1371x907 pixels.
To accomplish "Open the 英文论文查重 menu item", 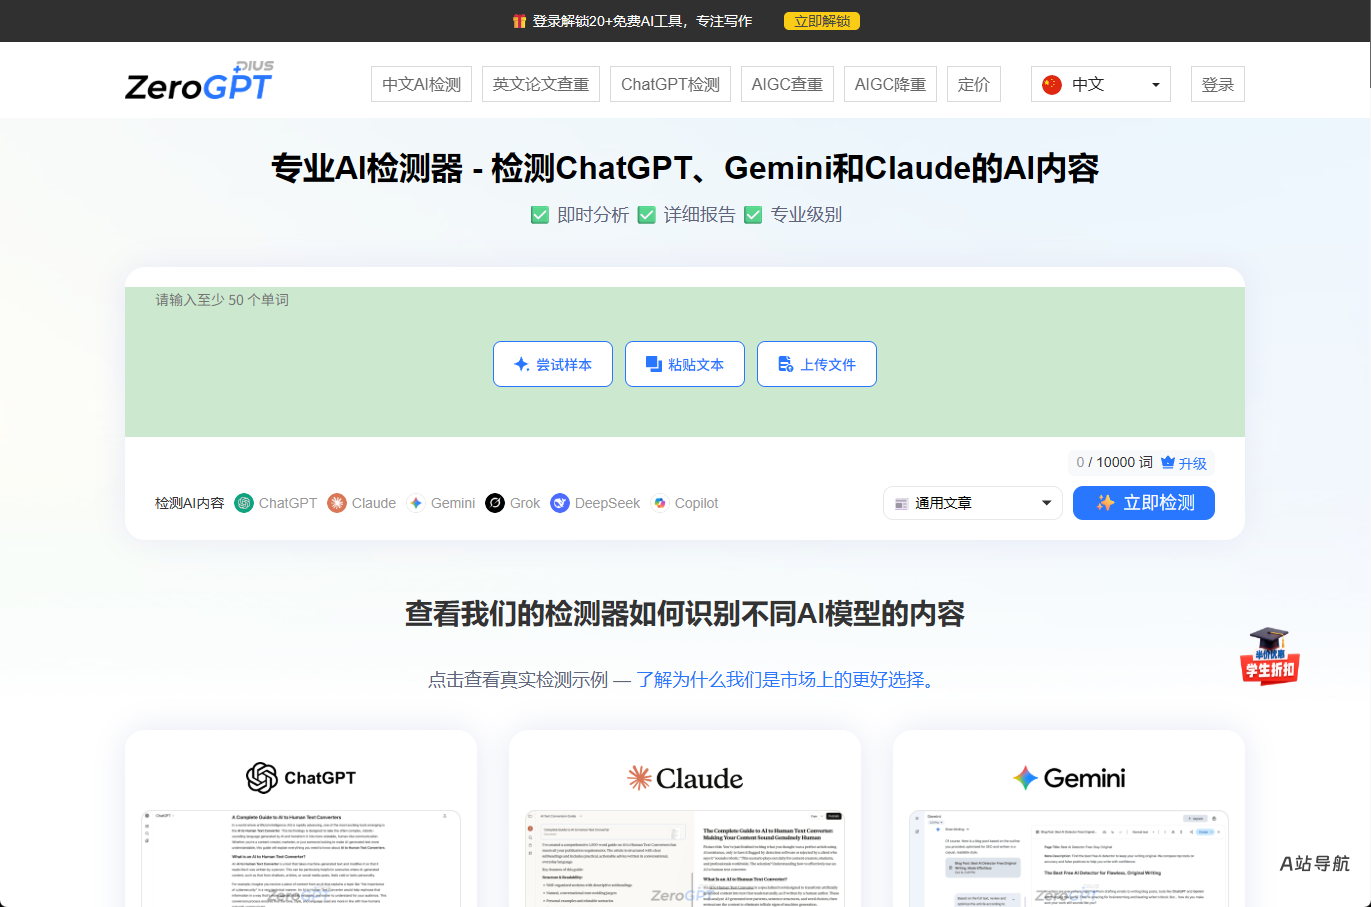I will point(541,84).
